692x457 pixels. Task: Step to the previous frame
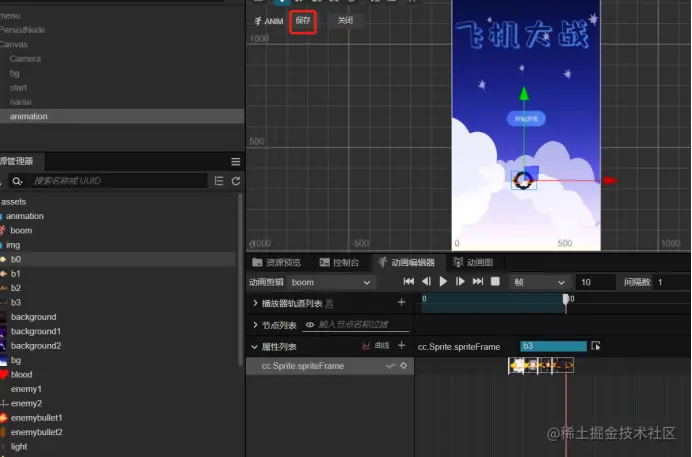[x=426, y=281]
